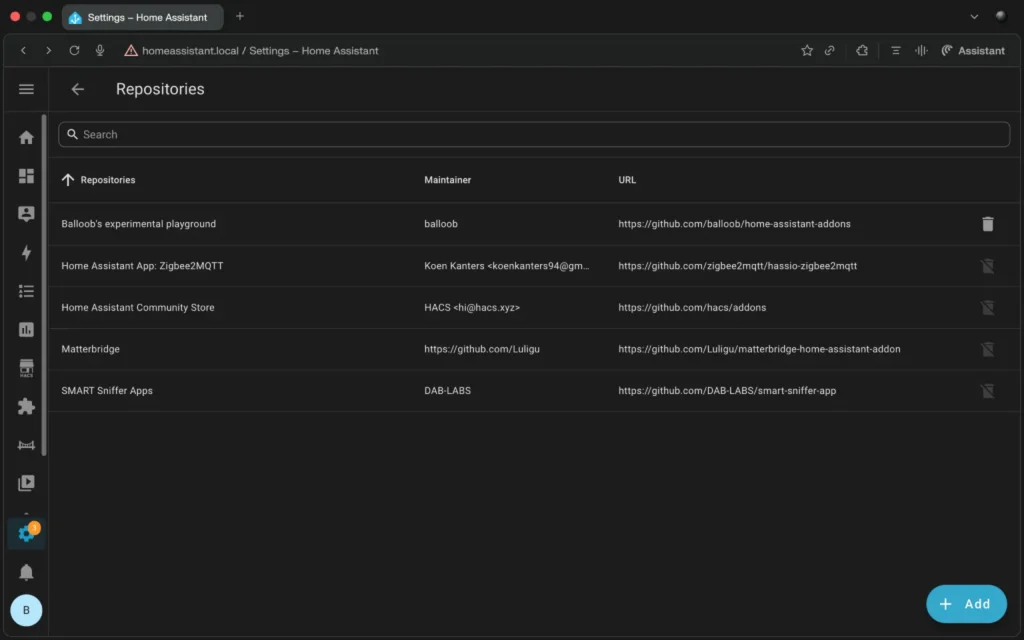Viewport: 1024px width, 640px height.
Task: Click the disabled trash icon for Matterbridge
Action: [987, 349]
